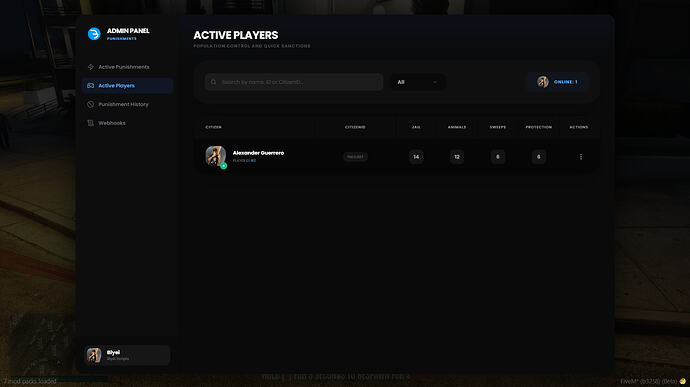Open Webhooks sidebar entry
This screenshot has width=690, height=387.
127,123
